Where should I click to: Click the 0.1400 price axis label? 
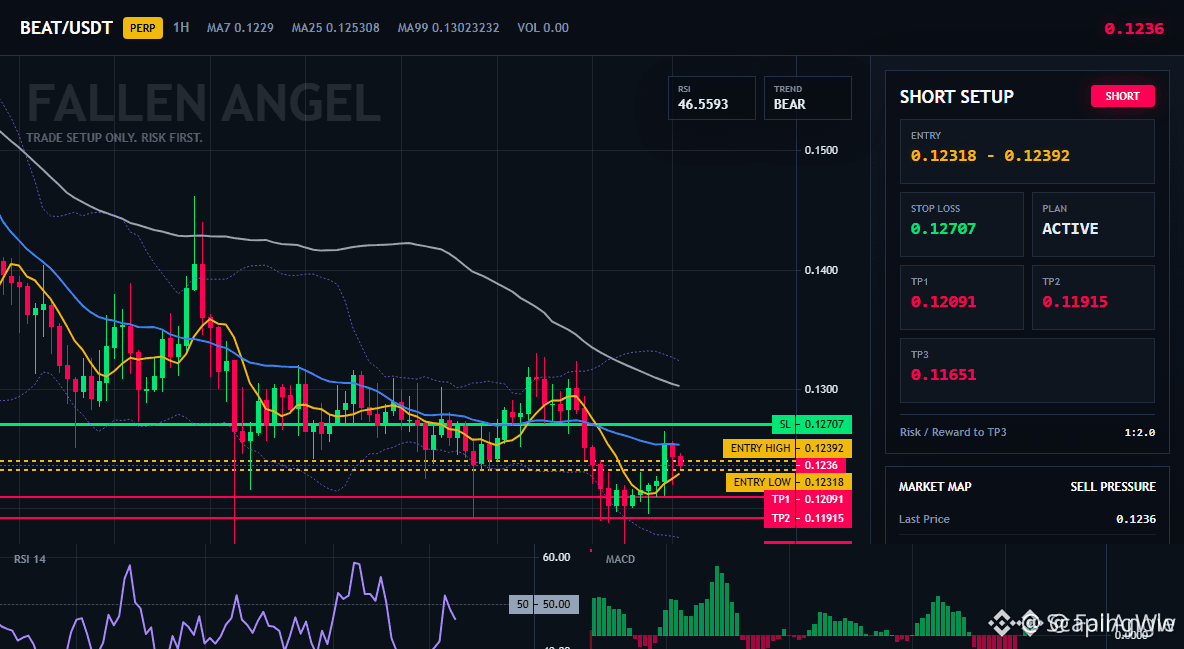pyautogui.click(x=821, y=270)
